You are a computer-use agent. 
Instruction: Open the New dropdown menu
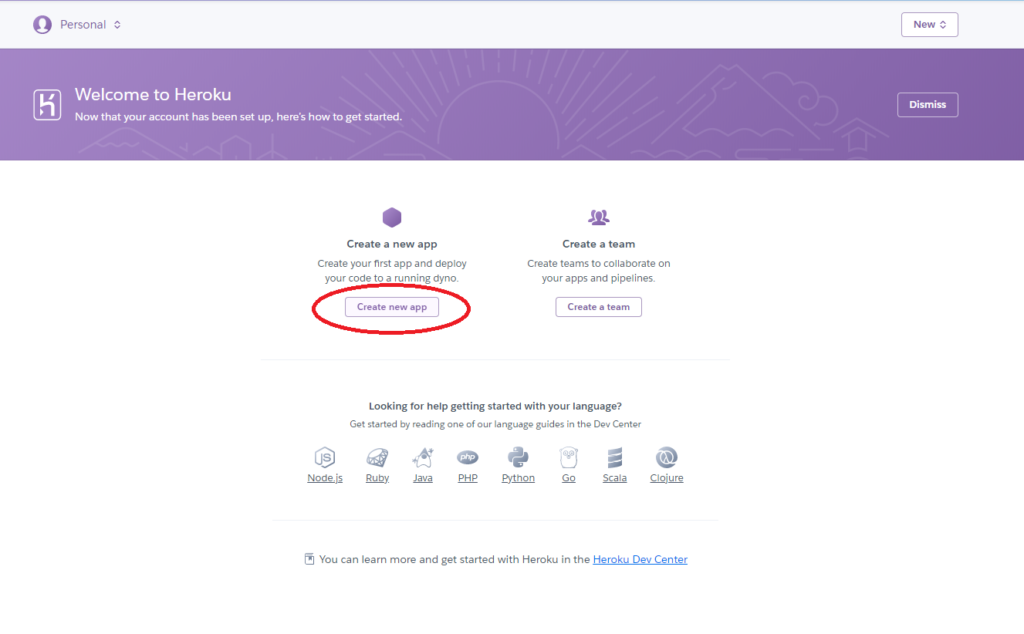tap(929, 24)
